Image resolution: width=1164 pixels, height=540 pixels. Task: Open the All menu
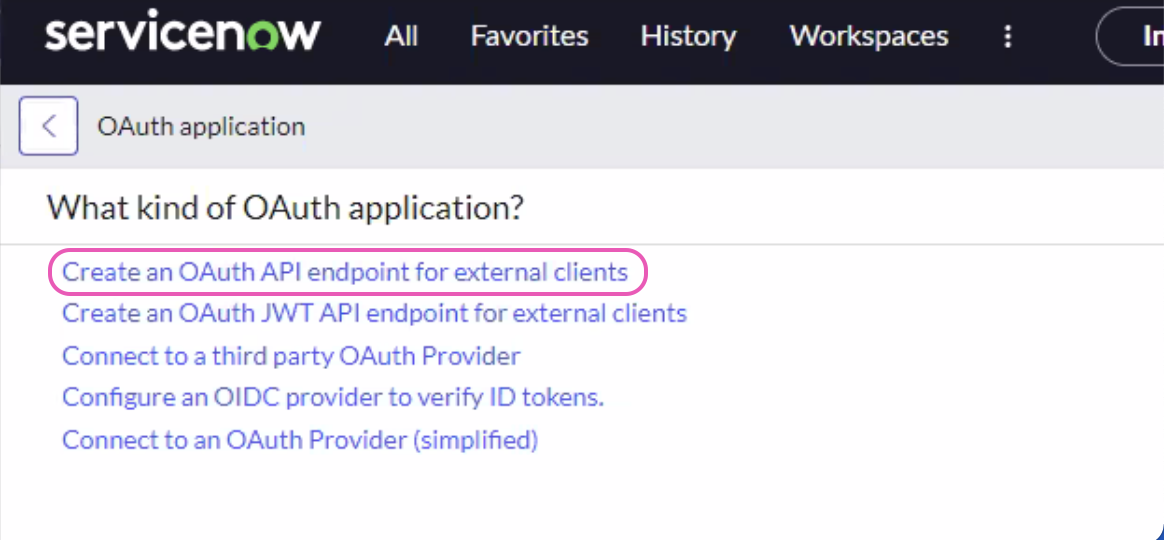click(401, 37)
